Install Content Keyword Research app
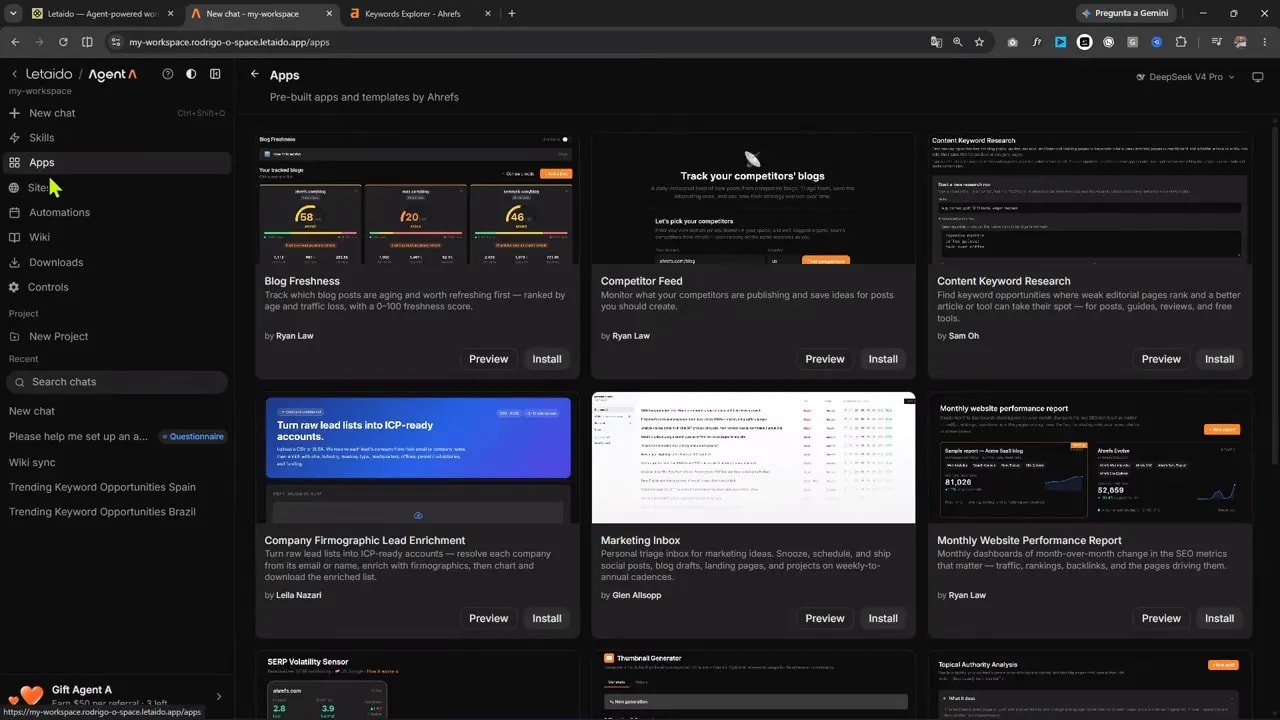 coord(1219,359)
